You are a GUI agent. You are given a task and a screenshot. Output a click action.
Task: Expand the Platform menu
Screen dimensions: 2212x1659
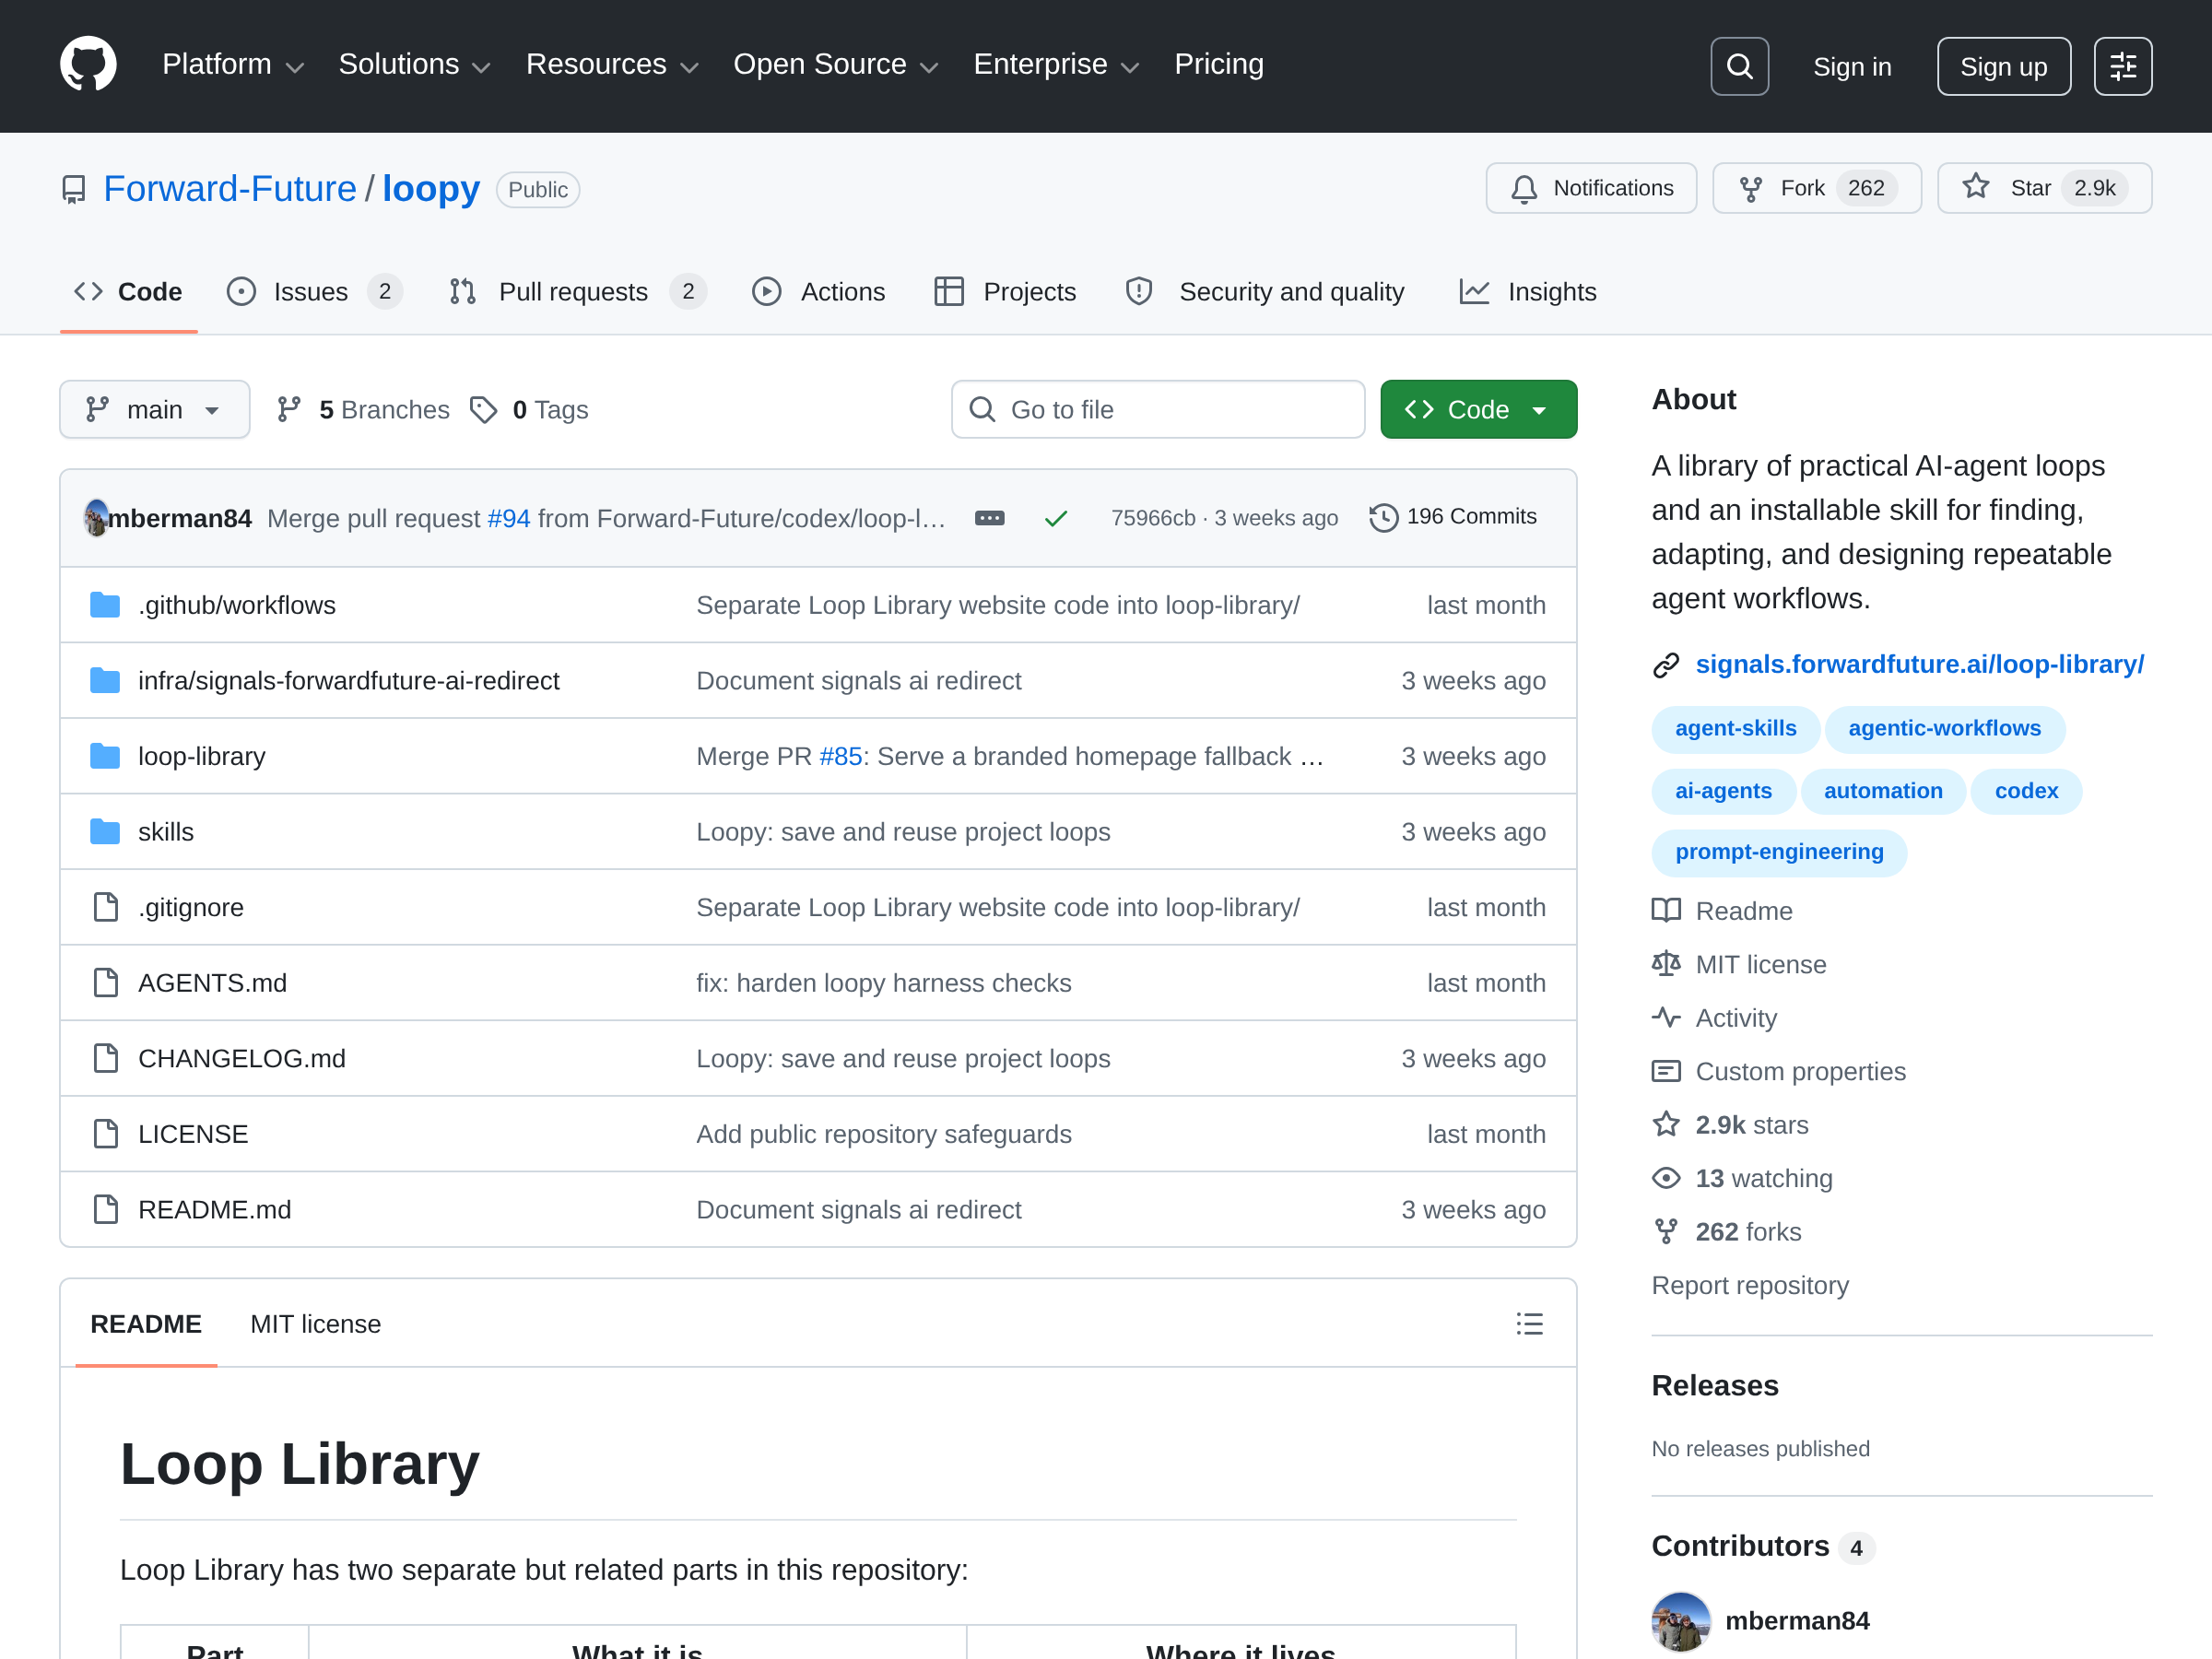[x=233, y=65]
